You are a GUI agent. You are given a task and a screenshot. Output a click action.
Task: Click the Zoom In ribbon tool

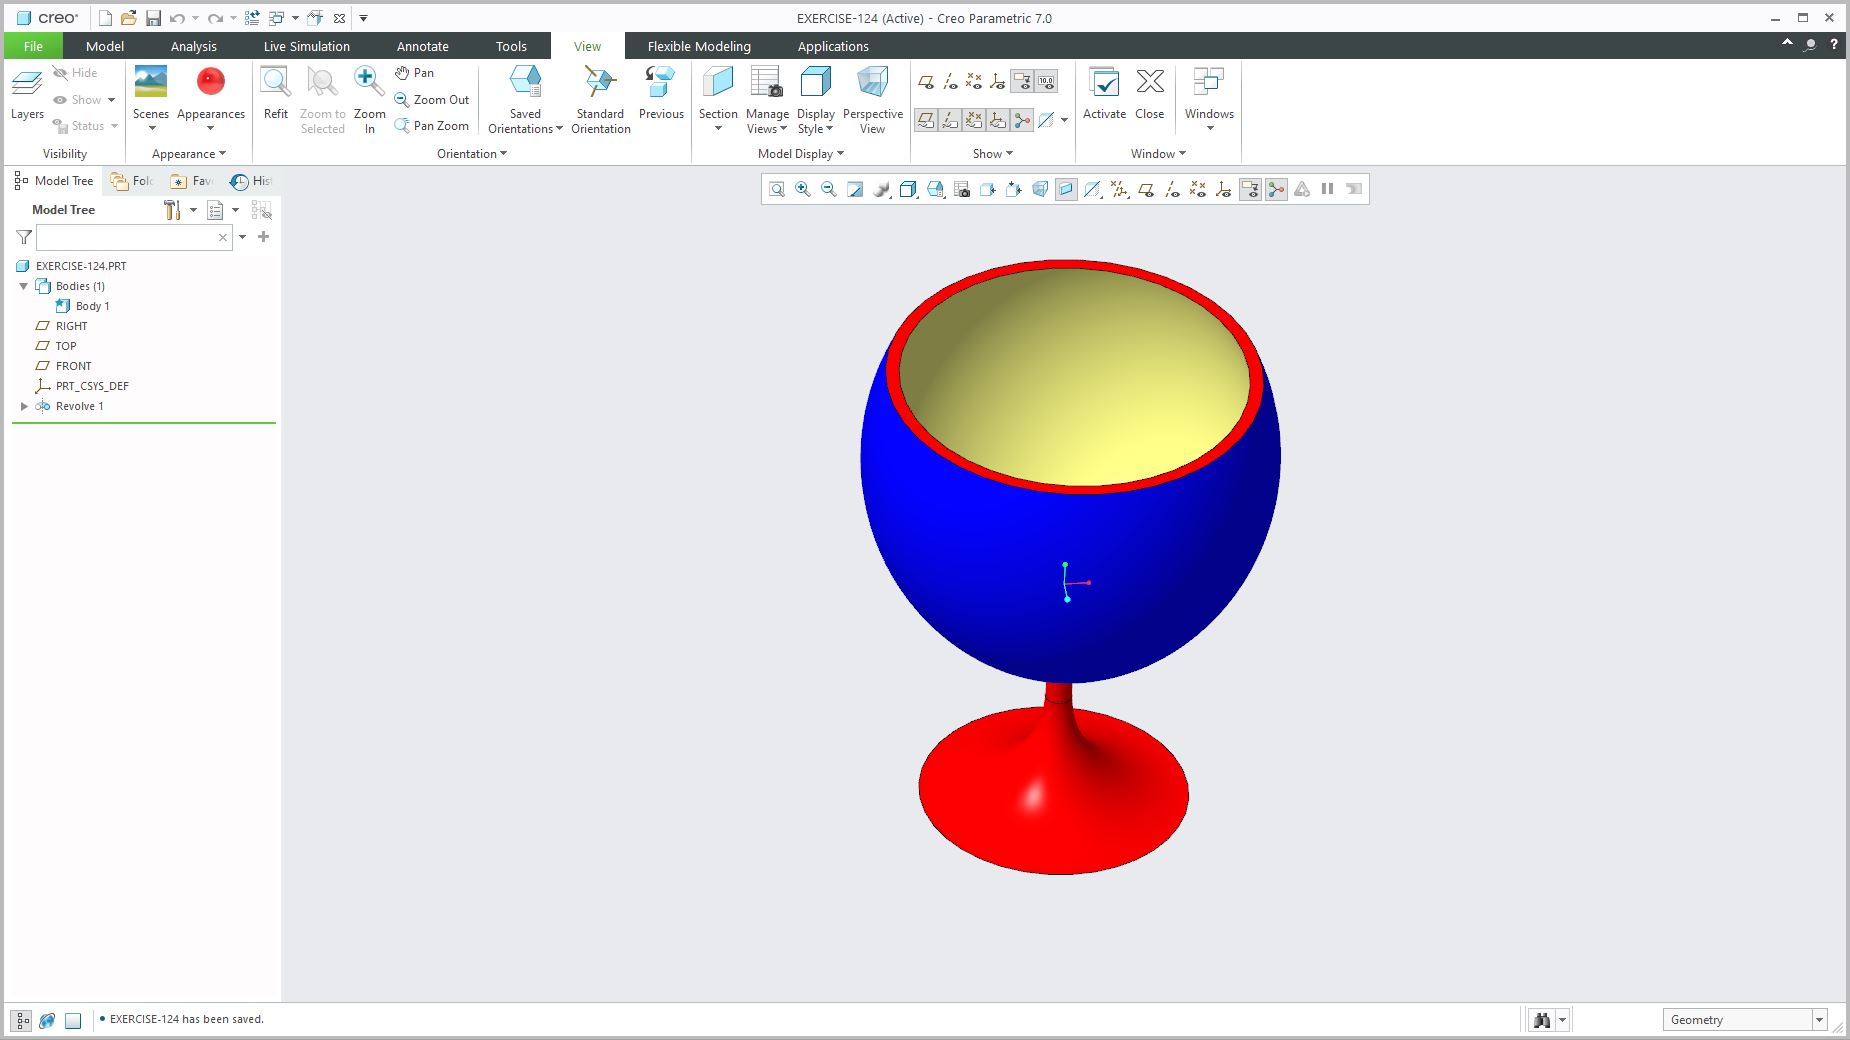pyautogui.click(x=369, y=99)
